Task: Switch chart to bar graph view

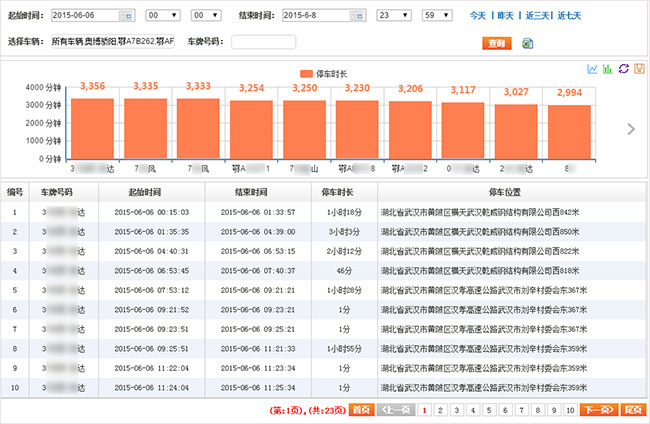Action: pos(608,69)
